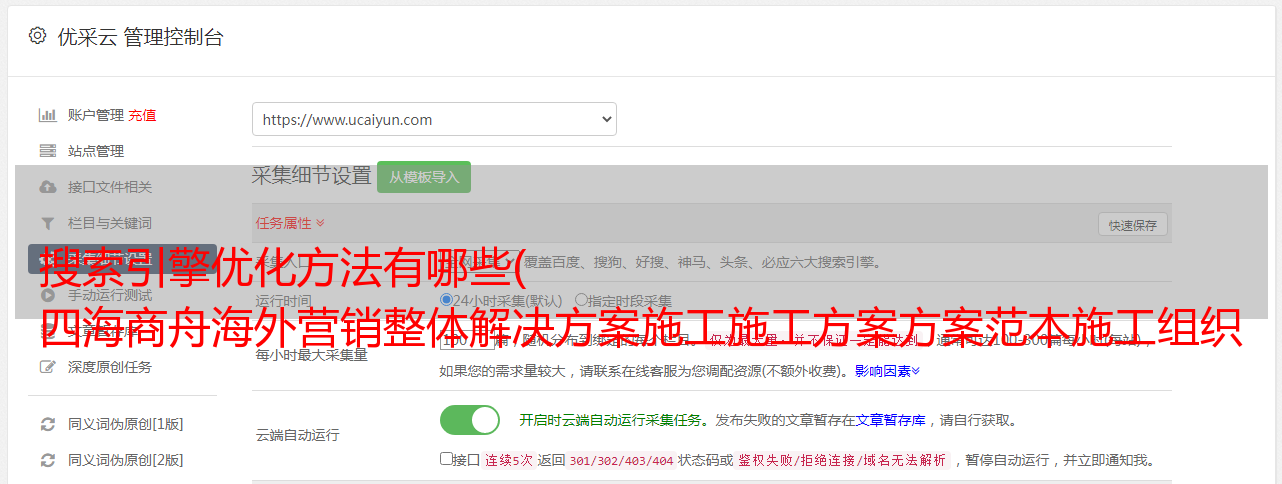Toggle the 云端自动运行 switch off

pos(470,420)
